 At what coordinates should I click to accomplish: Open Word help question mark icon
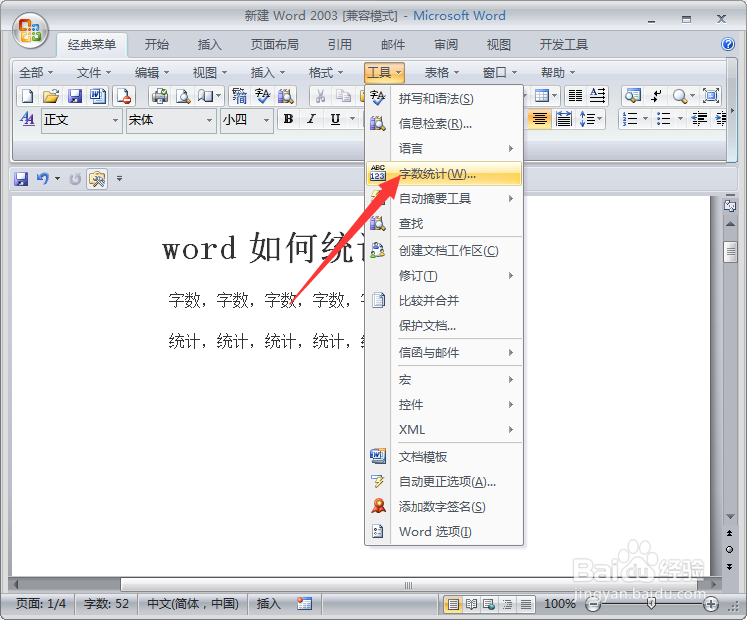pos(727,44)
